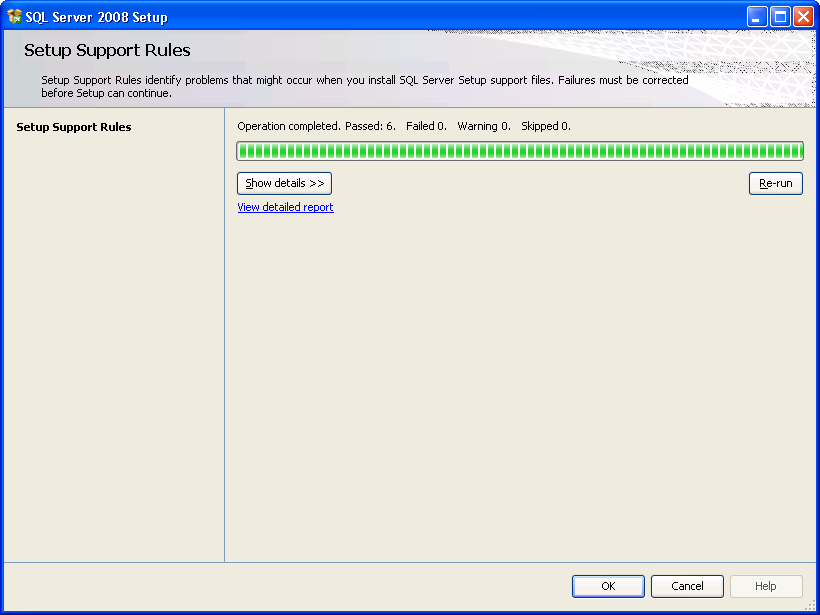The height and width of the screenshot is (615, 820).
Task: Click the greyed-out Help button
Action: point(766,586)
